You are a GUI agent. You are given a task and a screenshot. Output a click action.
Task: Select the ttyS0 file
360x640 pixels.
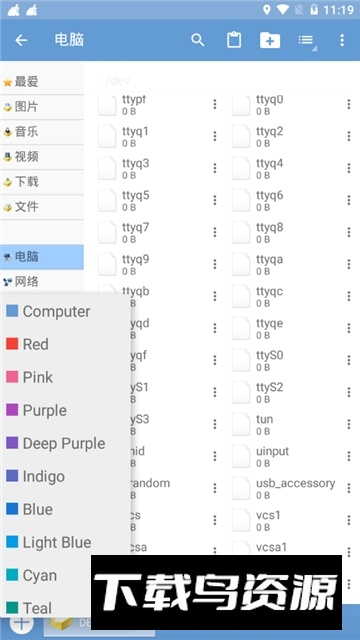(x=293, y=360)
